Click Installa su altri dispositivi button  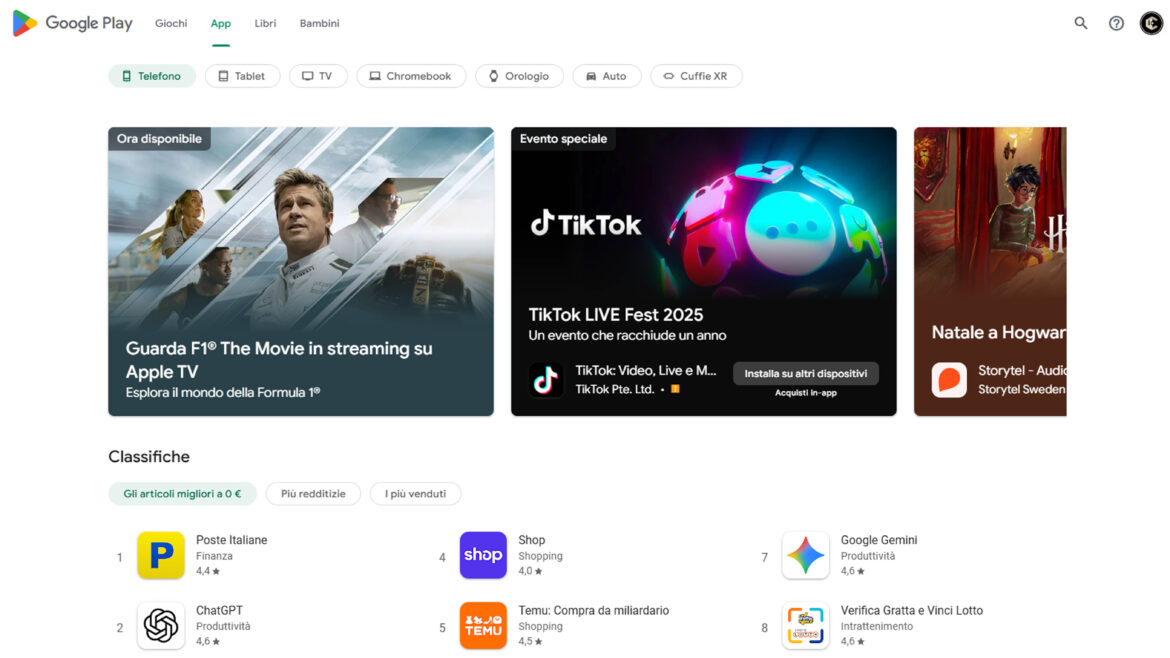[806, 374]
